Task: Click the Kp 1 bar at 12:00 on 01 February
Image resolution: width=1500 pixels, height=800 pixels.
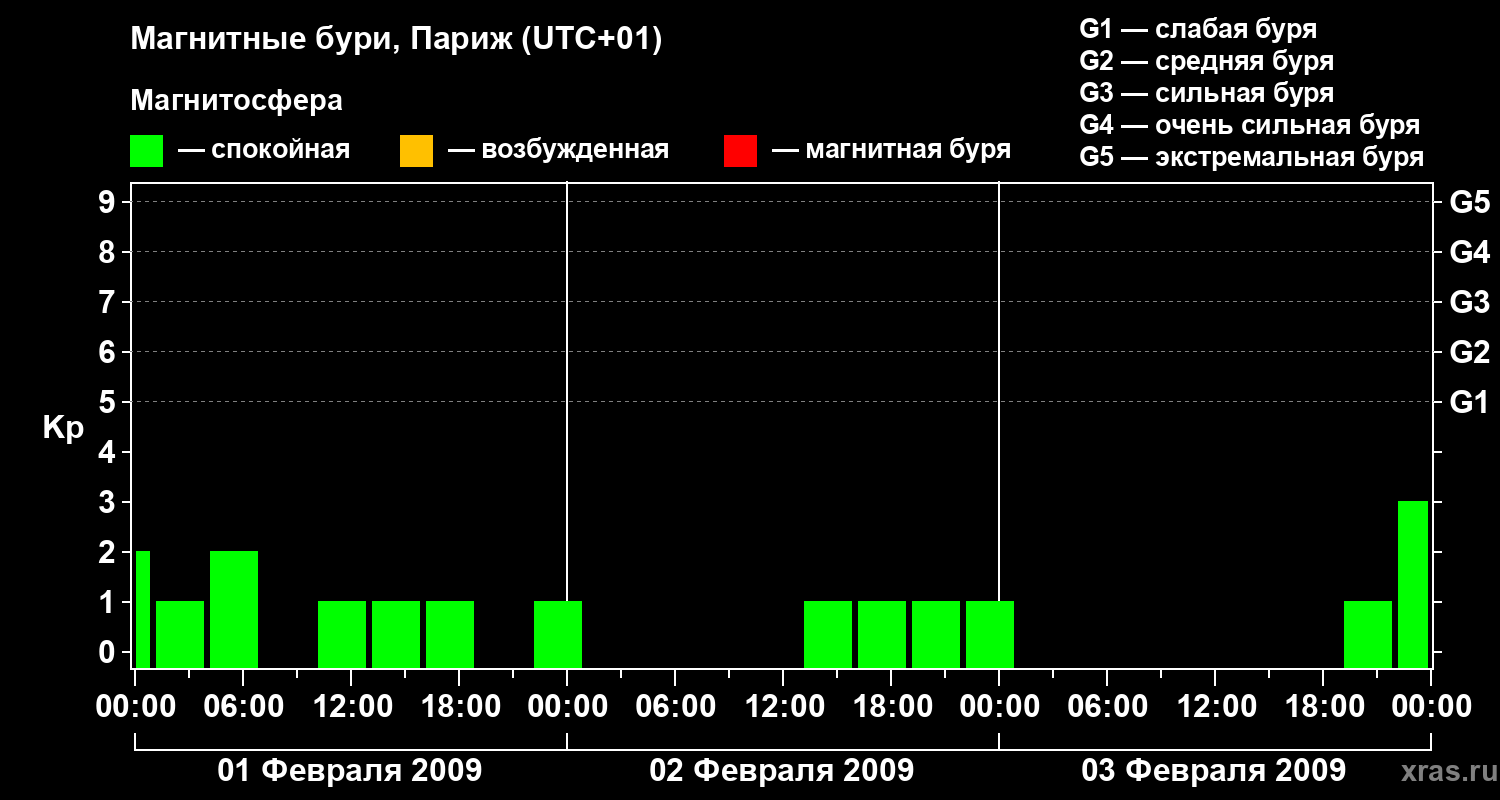Action: coord(342,634)
